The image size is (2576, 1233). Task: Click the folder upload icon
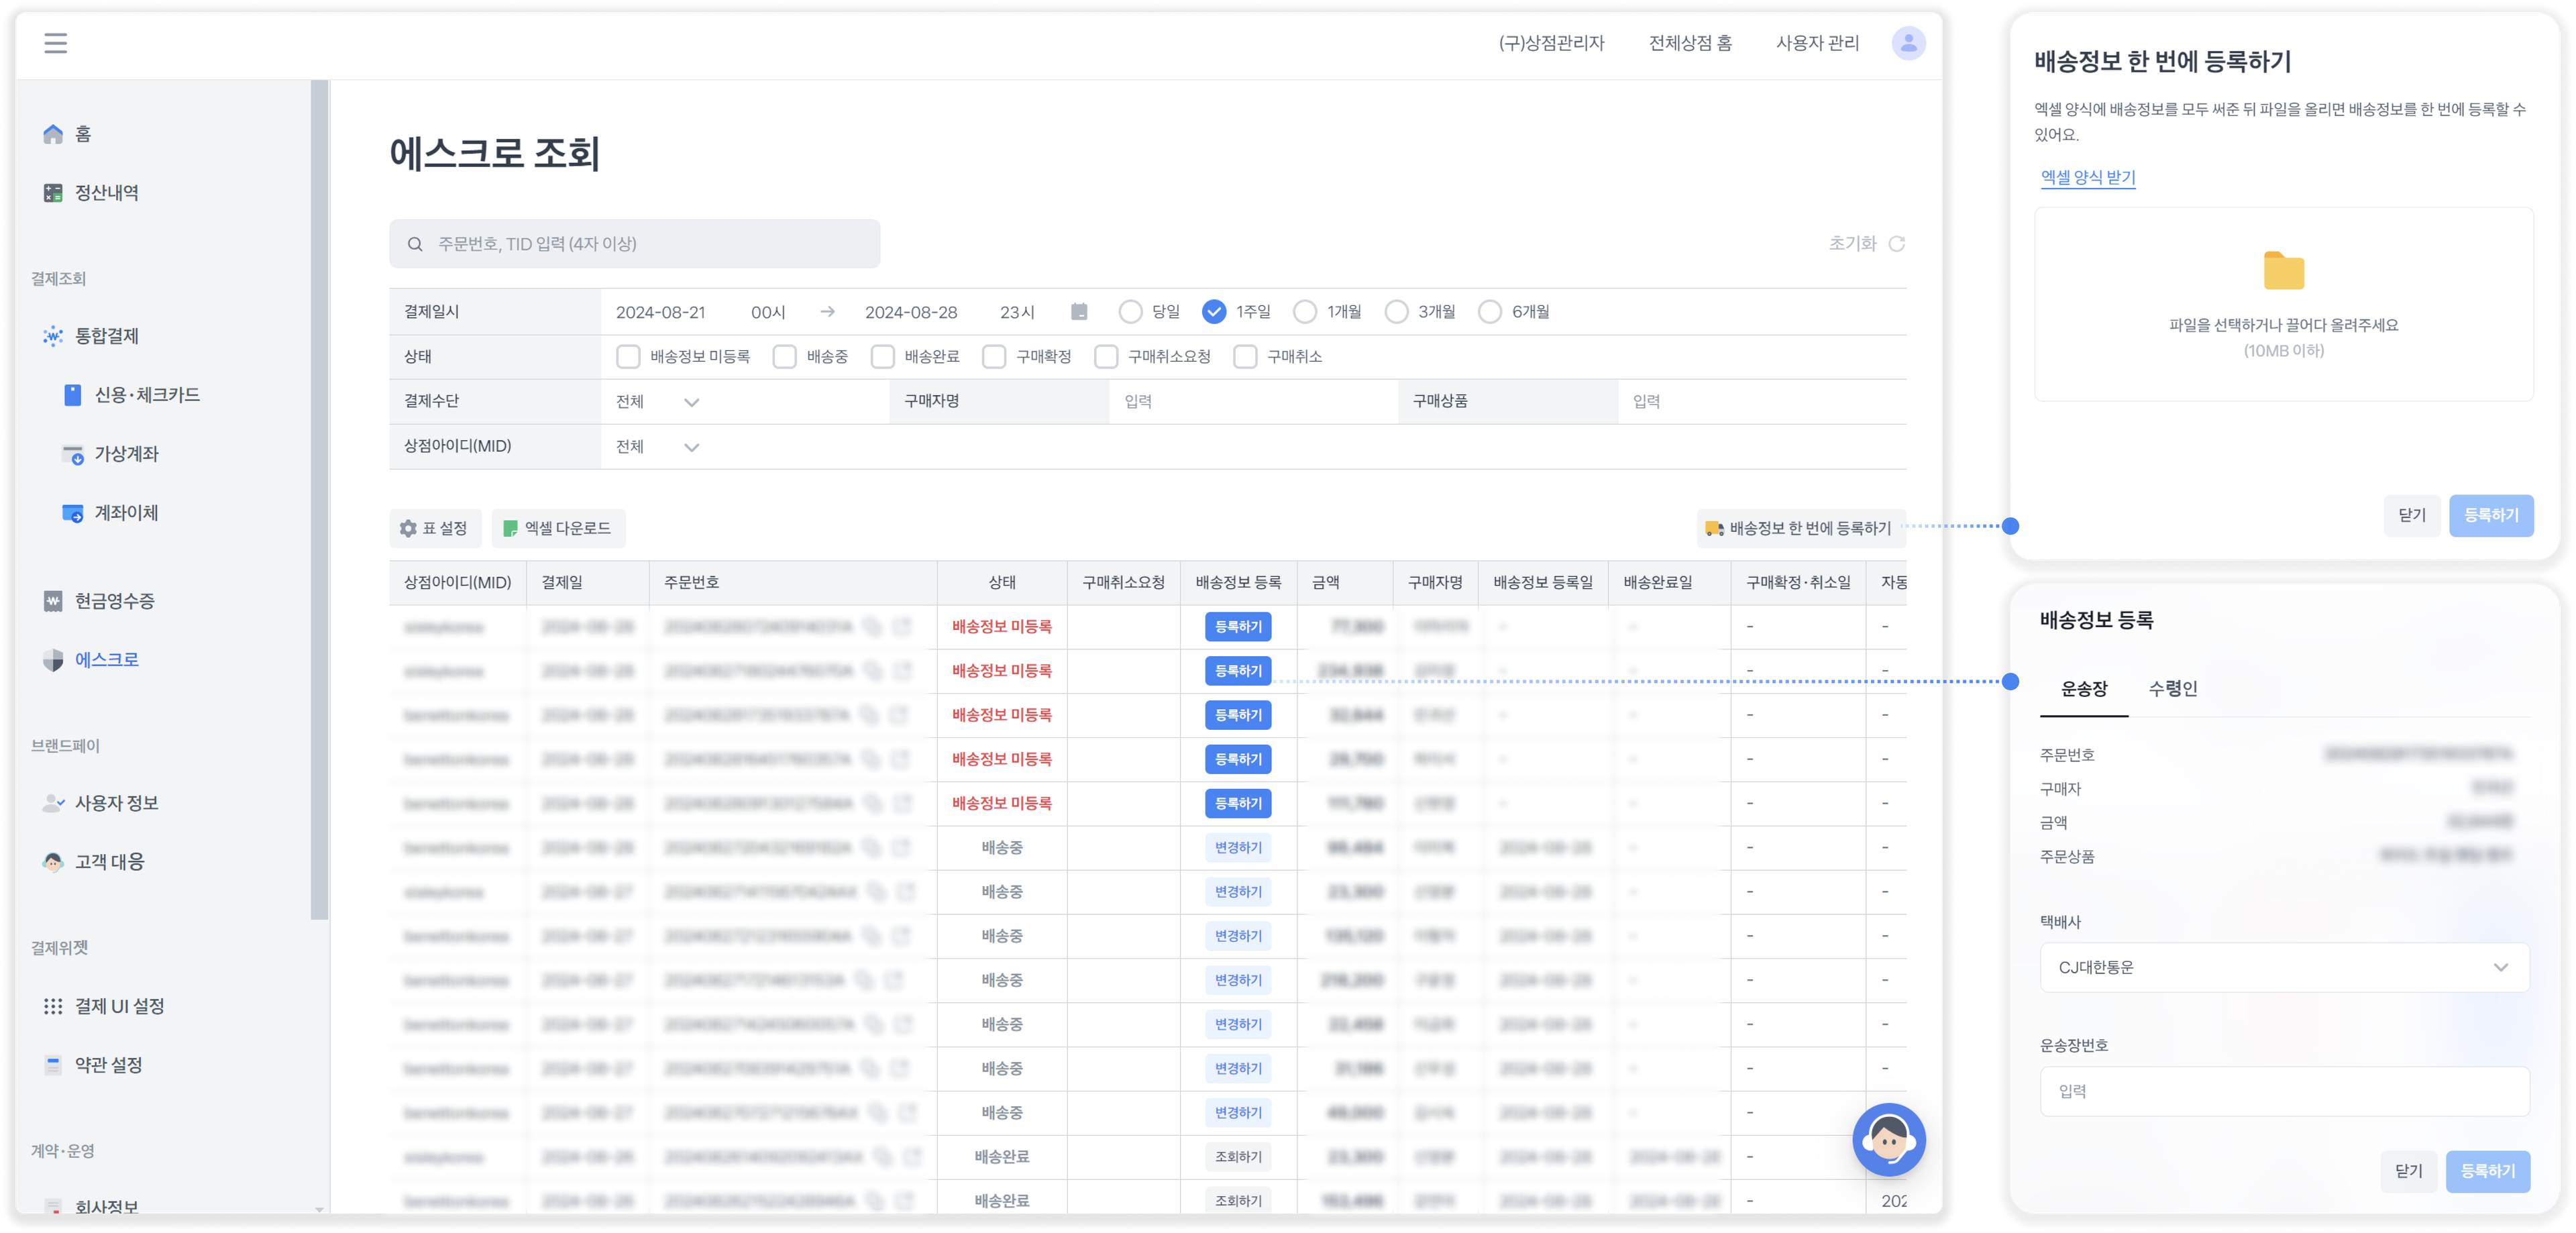pyautogui.click(x=2283, y=272)
